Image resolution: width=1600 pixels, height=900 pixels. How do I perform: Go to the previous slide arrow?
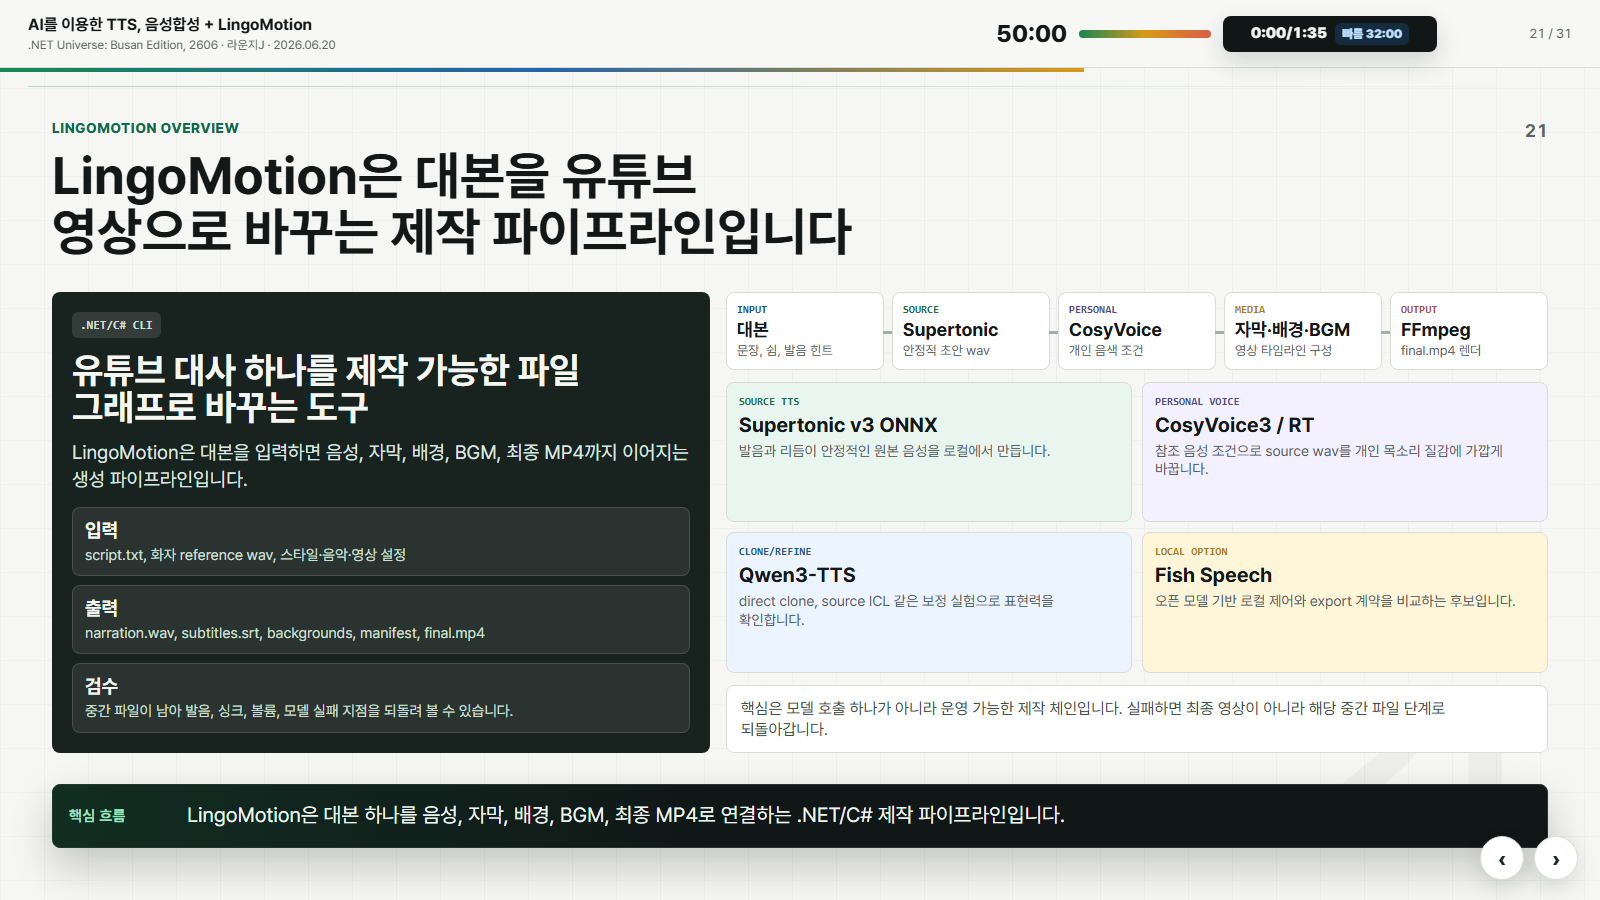(x=1501, y=858)
